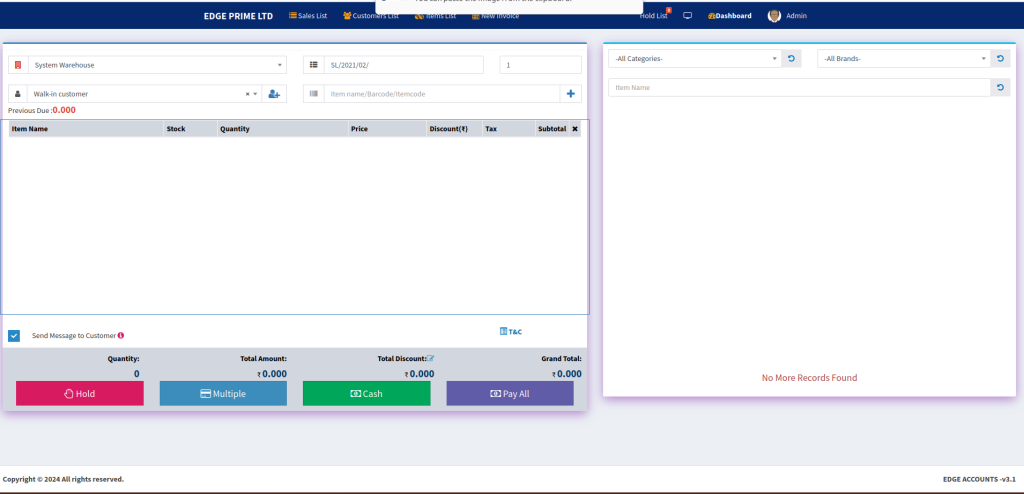This screenshot has height=494, width=1024.
Task: Open the Hold List in the navbar
Action: point(653,16)
